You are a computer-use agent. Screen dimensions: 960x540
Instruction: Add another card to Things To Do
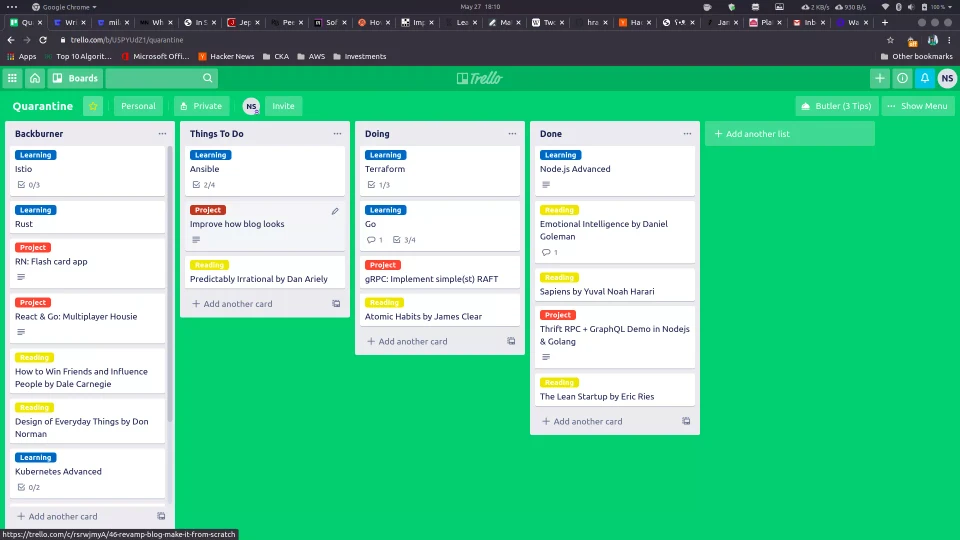coord(233,304)
